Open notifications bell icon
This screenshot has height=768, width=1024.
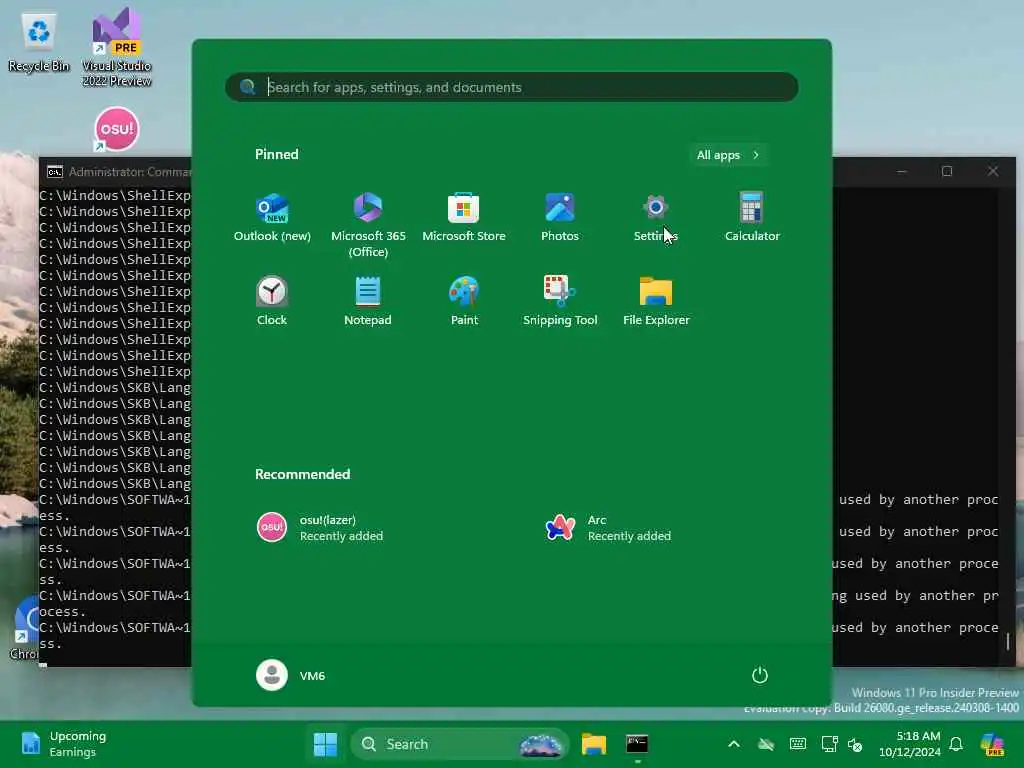tap(956, 744)
